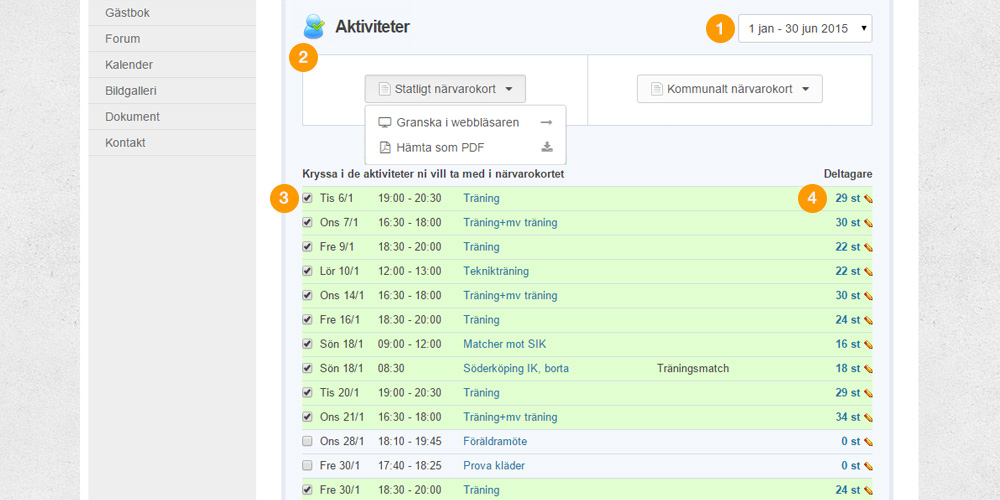Click the 29 st participant count for Tis 20/1
The width and height of the screenshot is (1000, 500).
(847, 393)
